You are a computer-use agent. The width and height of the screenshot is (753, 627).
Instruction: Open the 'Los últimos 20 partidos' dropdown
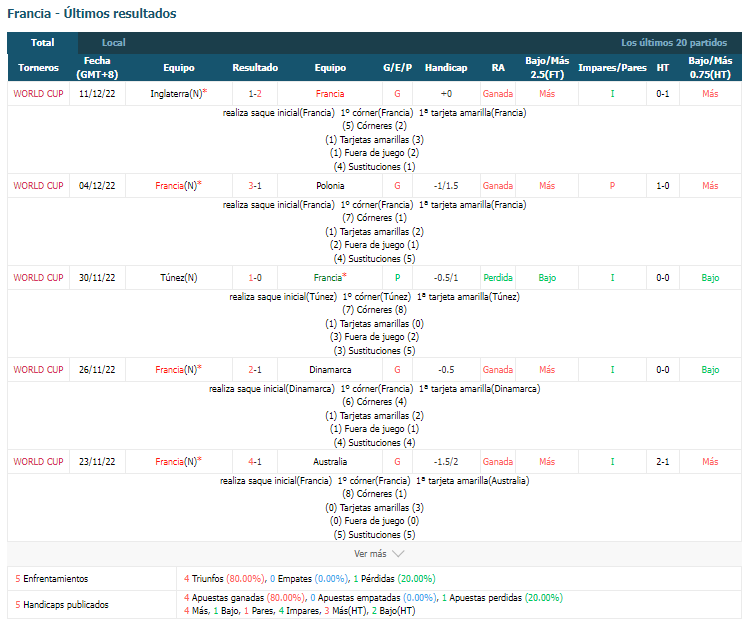point(674,43)
